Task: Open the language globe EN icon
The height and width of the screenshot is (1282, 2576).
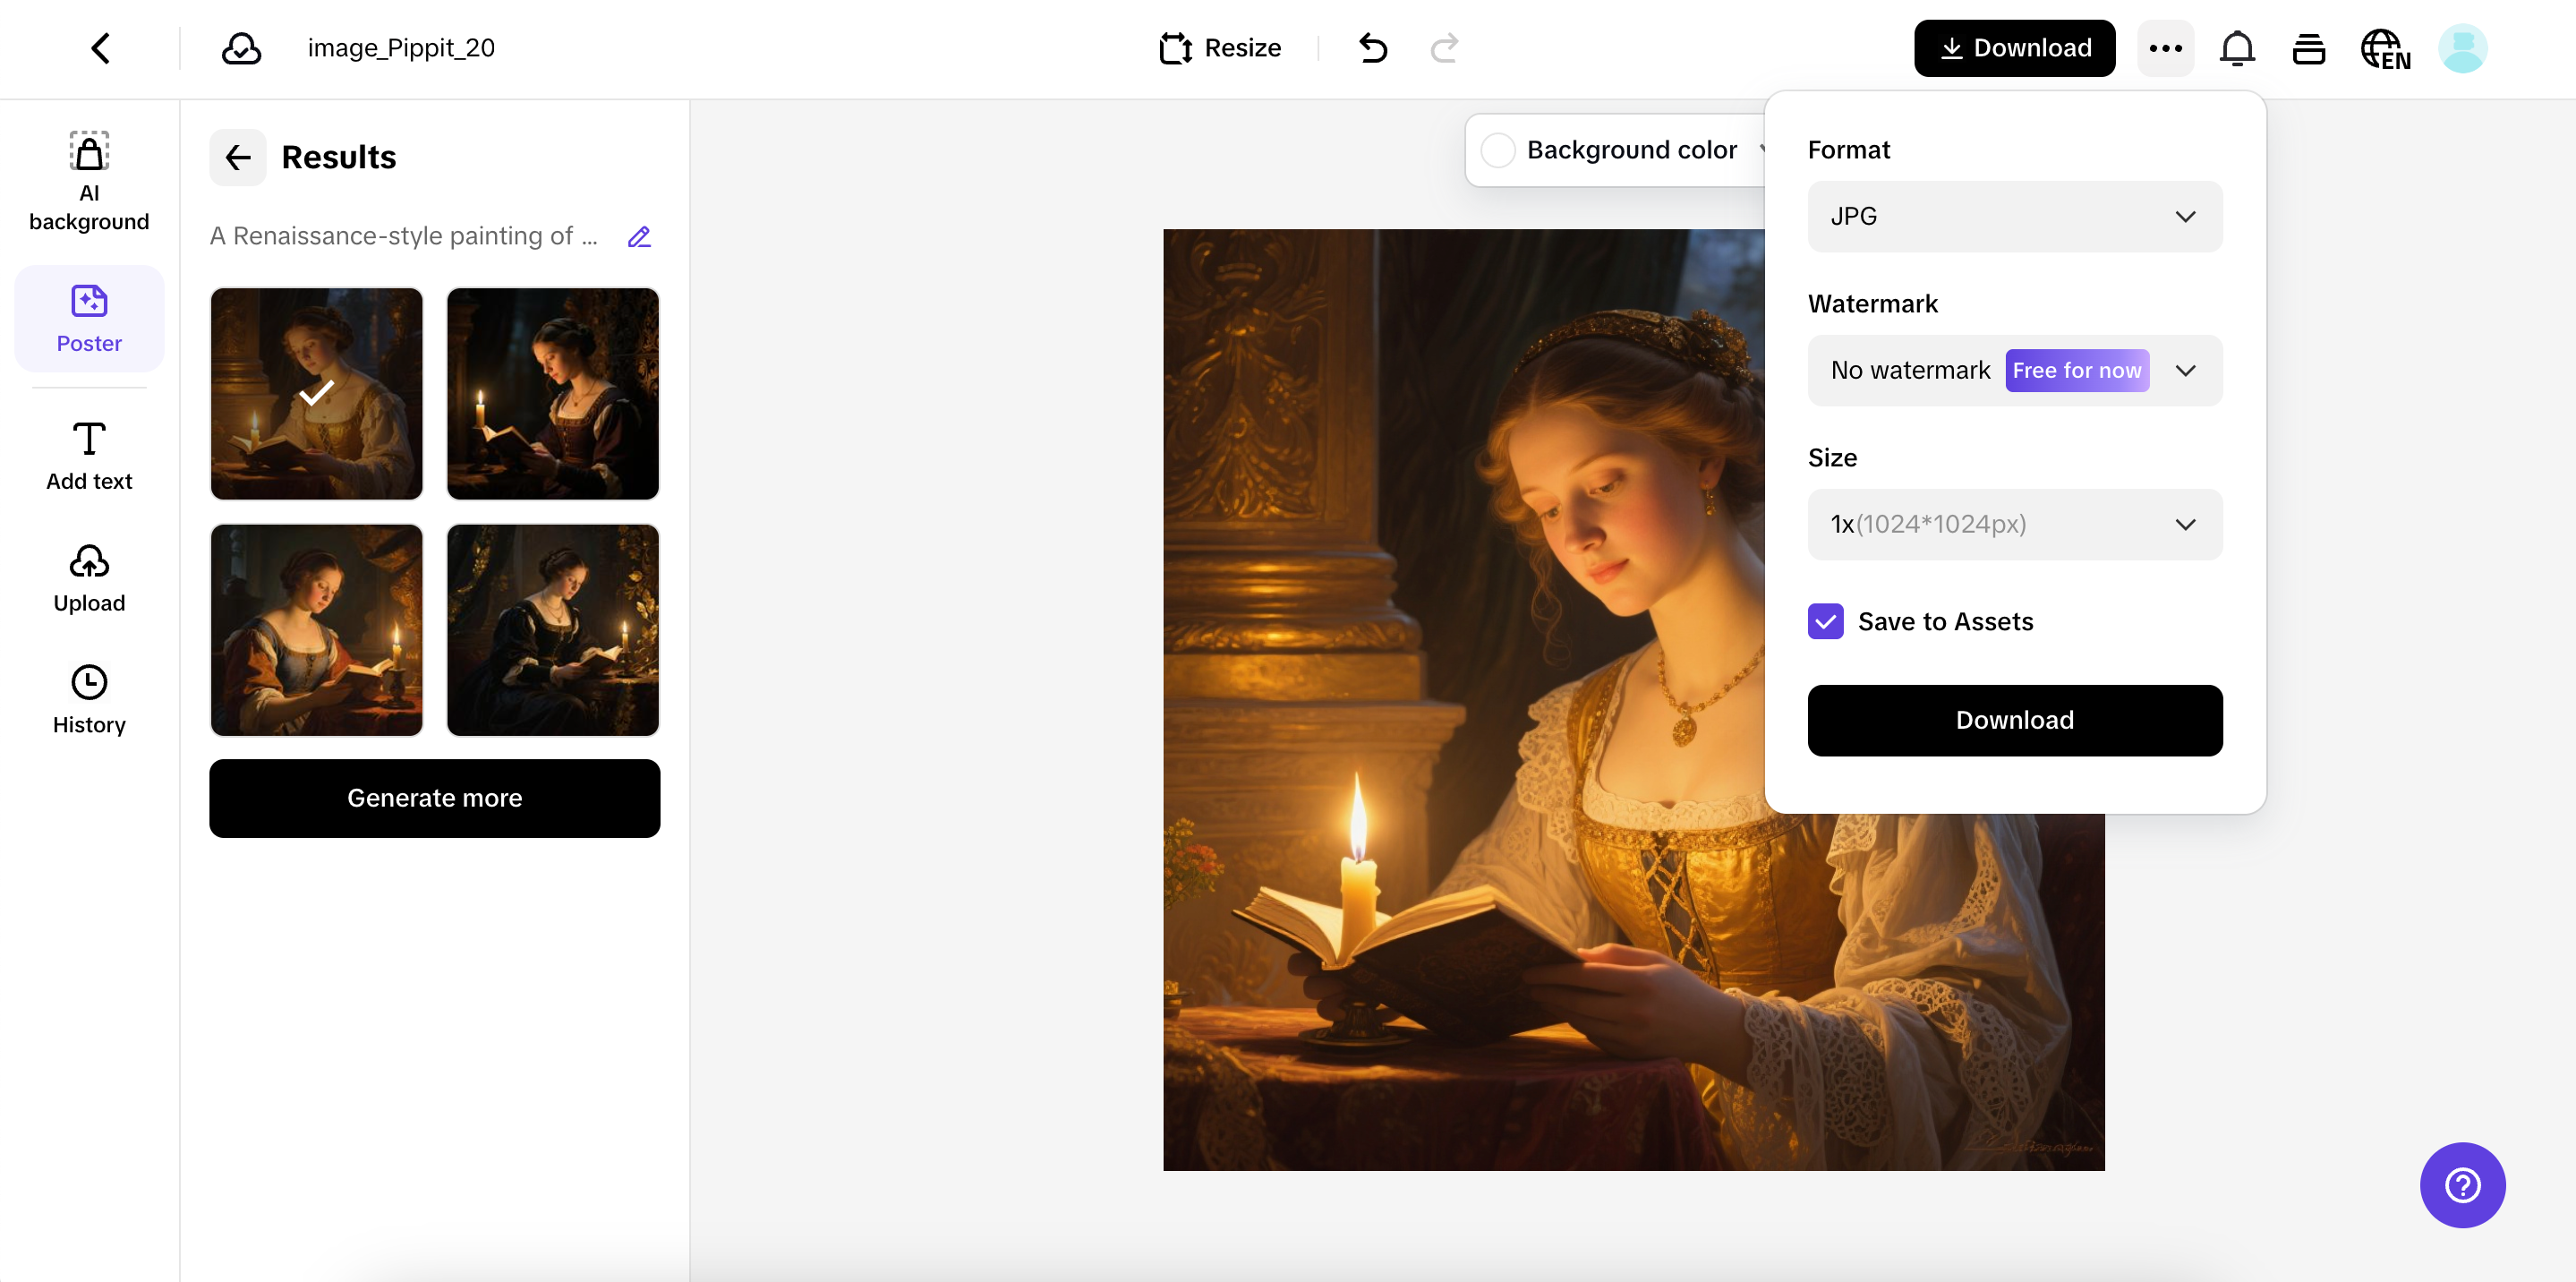Action: [2385, 48]
